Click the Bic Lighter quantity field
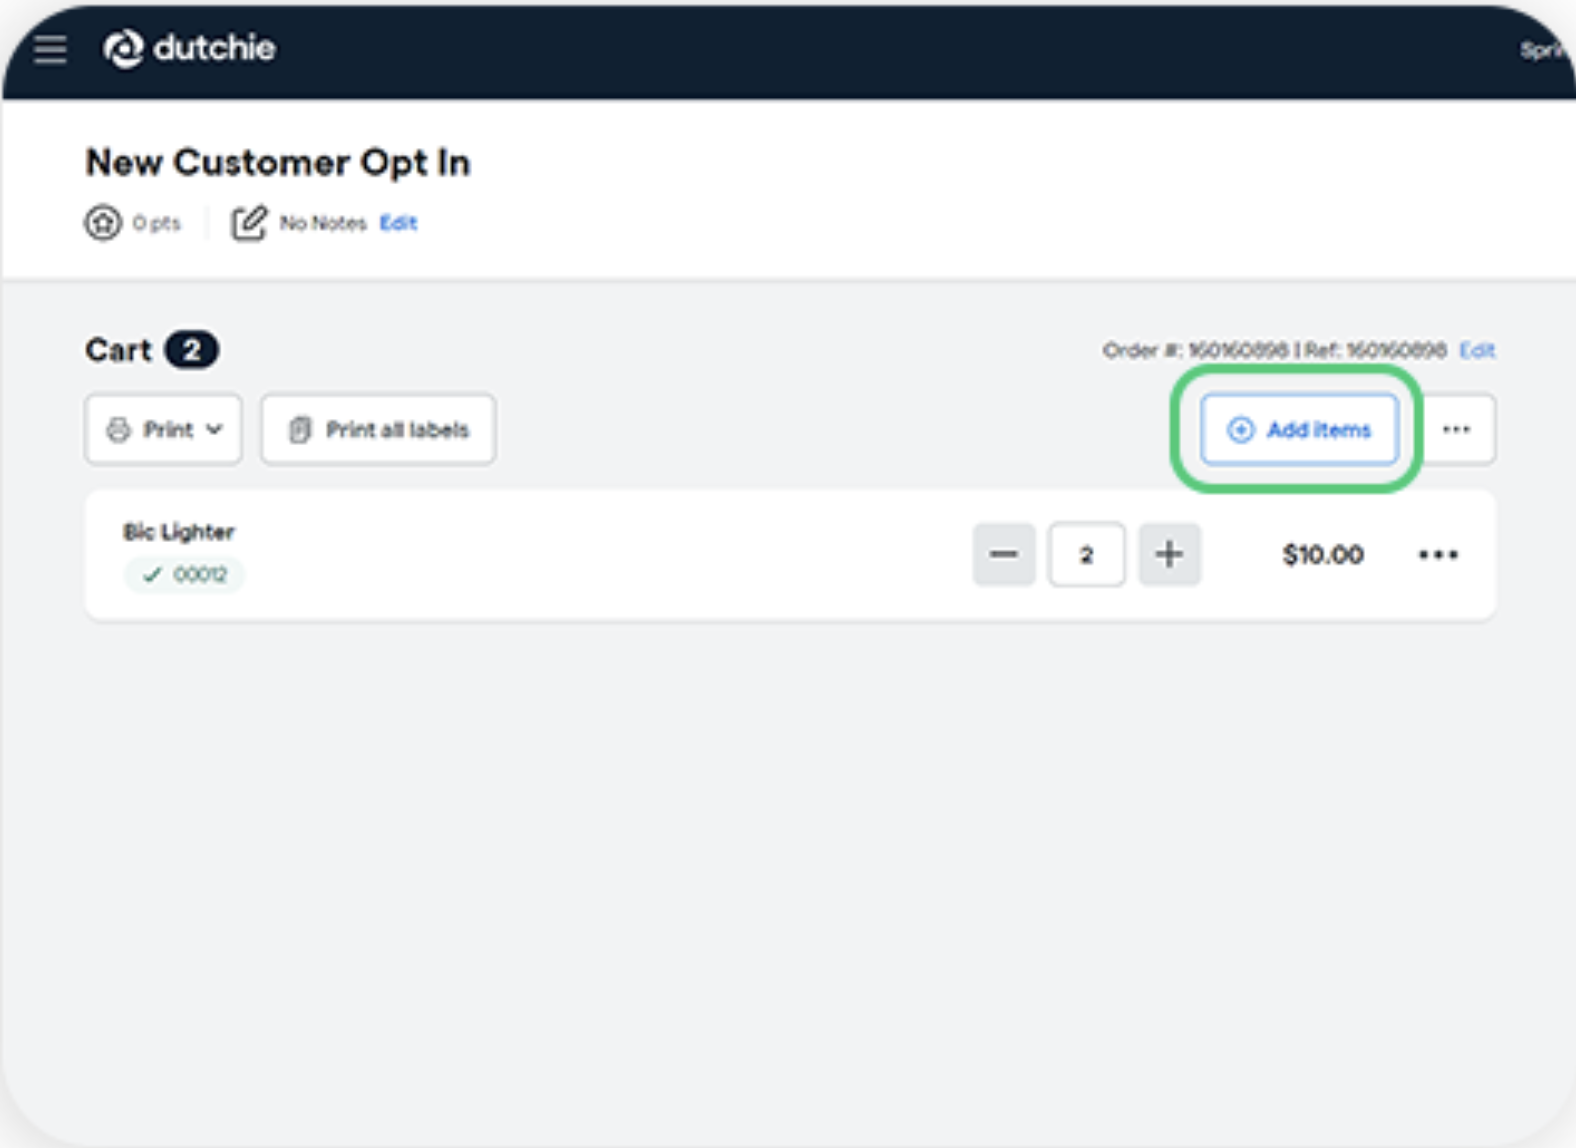The image size is (1576, 1148). click(1087, 554)
